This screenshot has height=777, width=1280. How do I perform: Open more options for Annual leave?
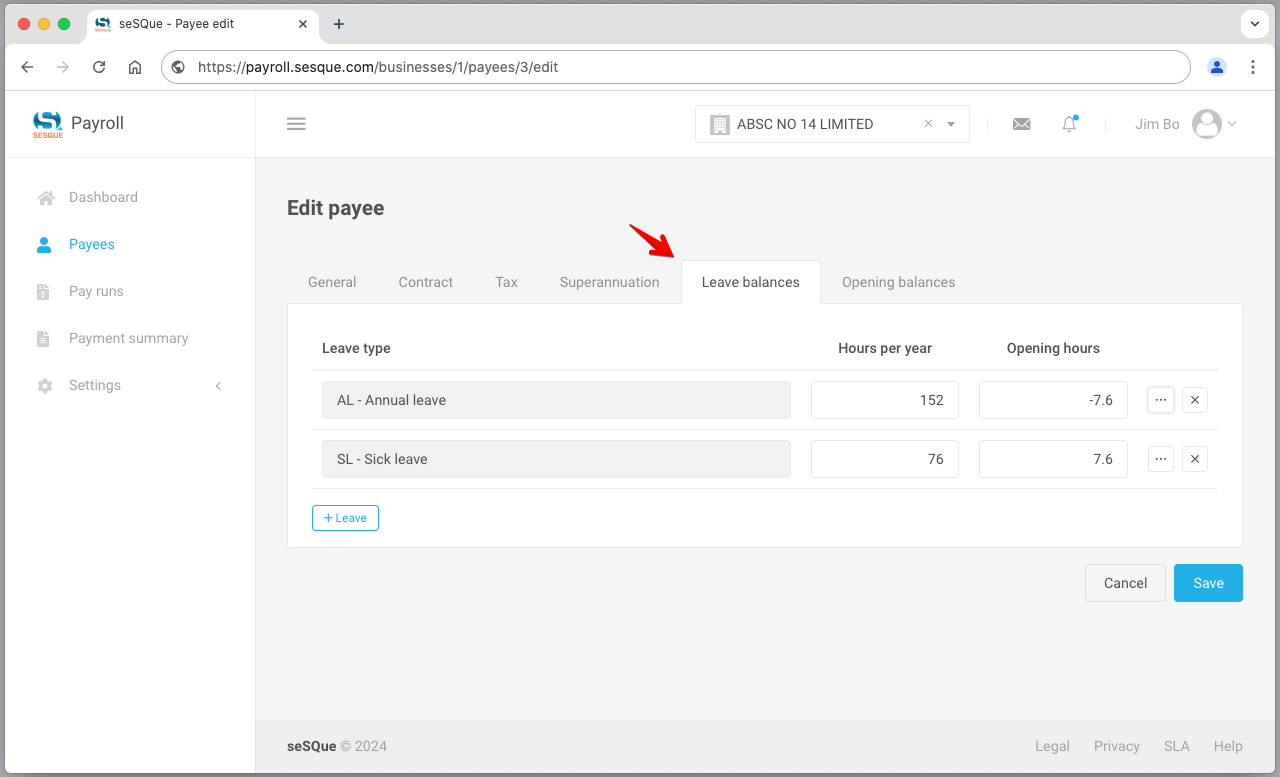coord(1160,400)
